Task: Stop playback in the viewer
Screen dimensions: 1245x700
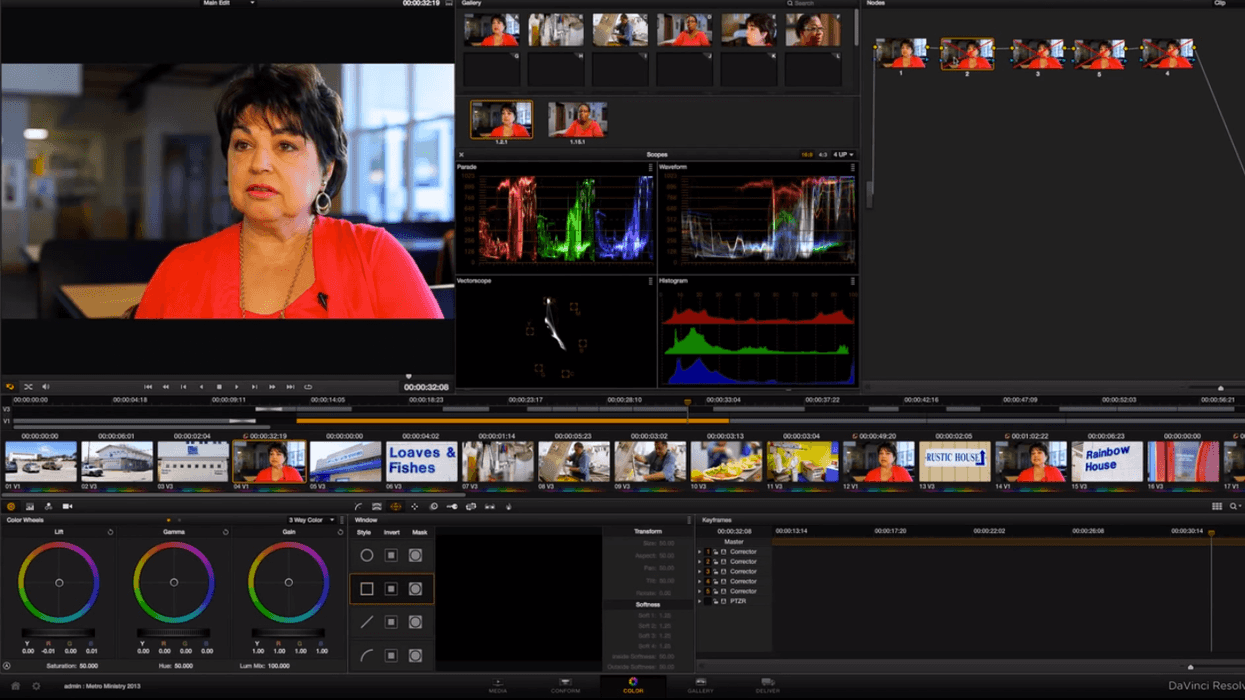Action: [x=219, y=387]
